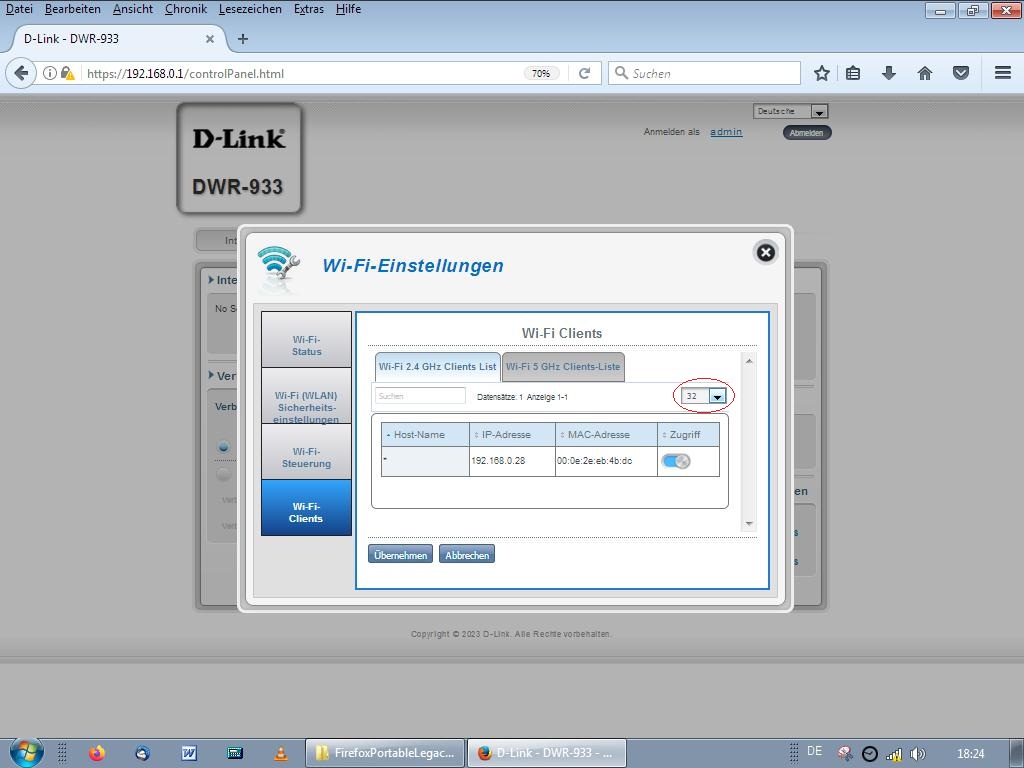Launch Firefox from taskbar quick launch

point(97,753)
